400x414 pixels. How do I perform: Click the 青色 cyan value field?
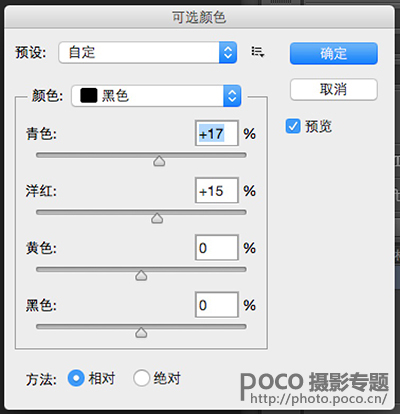tap(217, 133)
